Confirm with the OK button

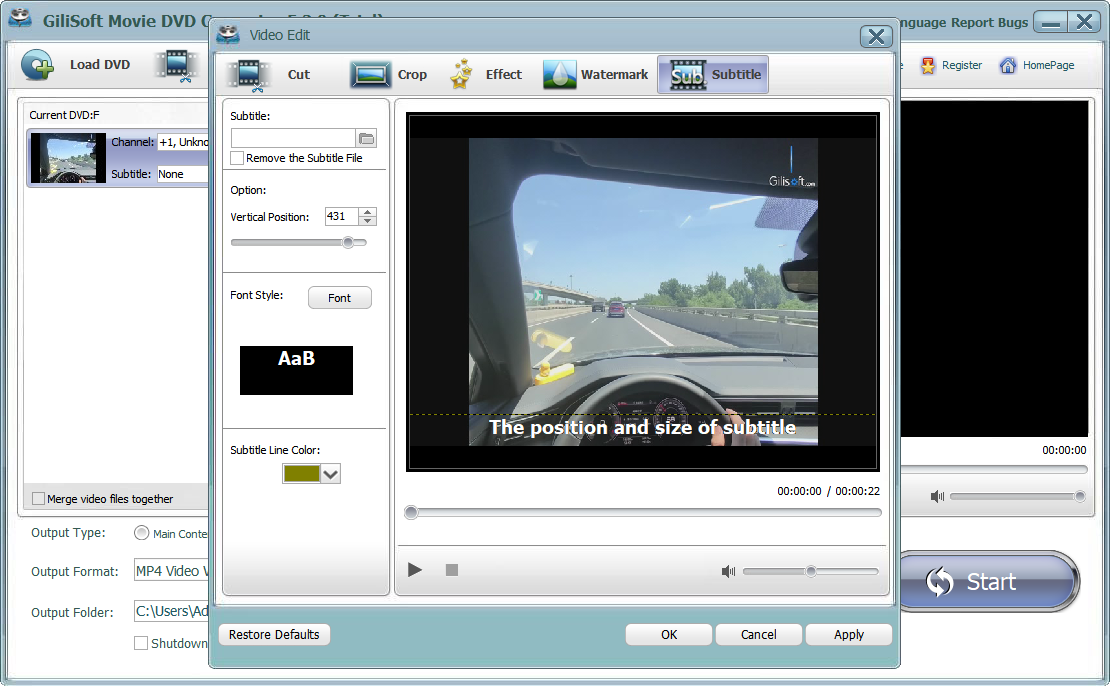click(x=669, y=635)
